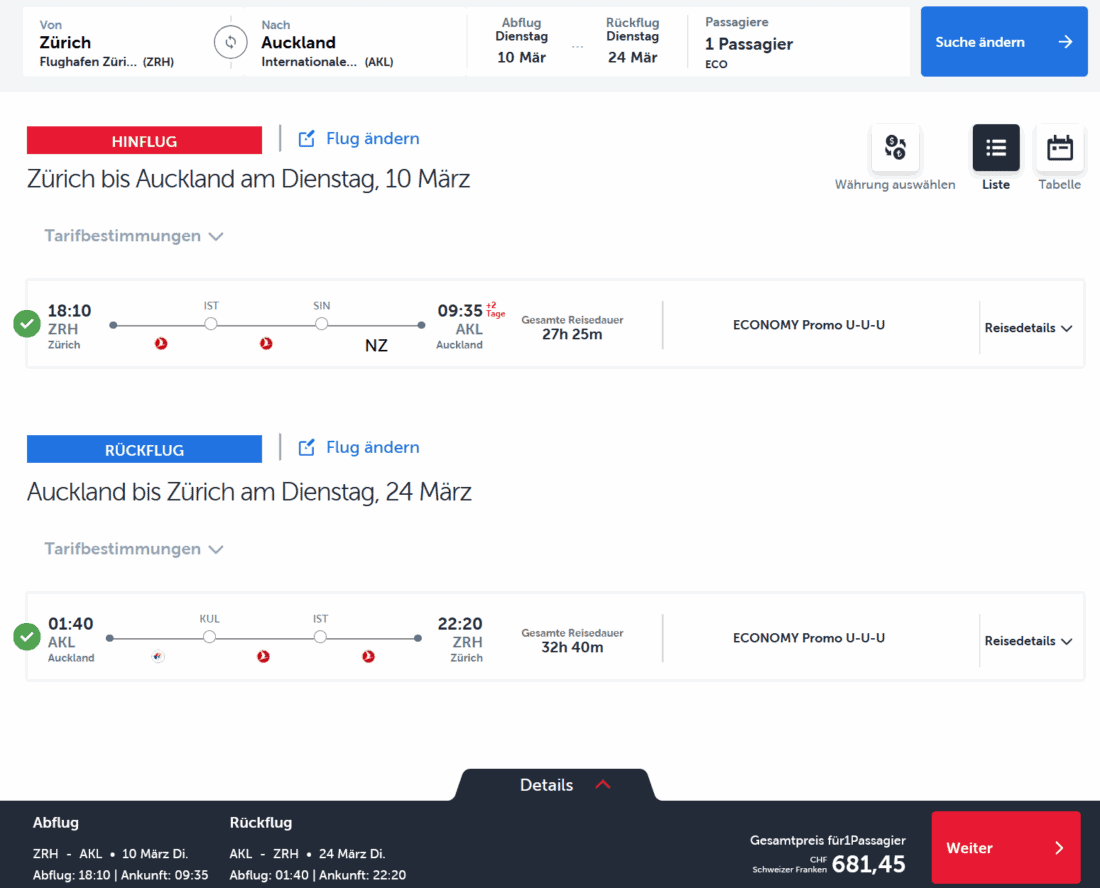
Task: Click the airline logo on AKL–KUL segment
Action: [158, 657]
